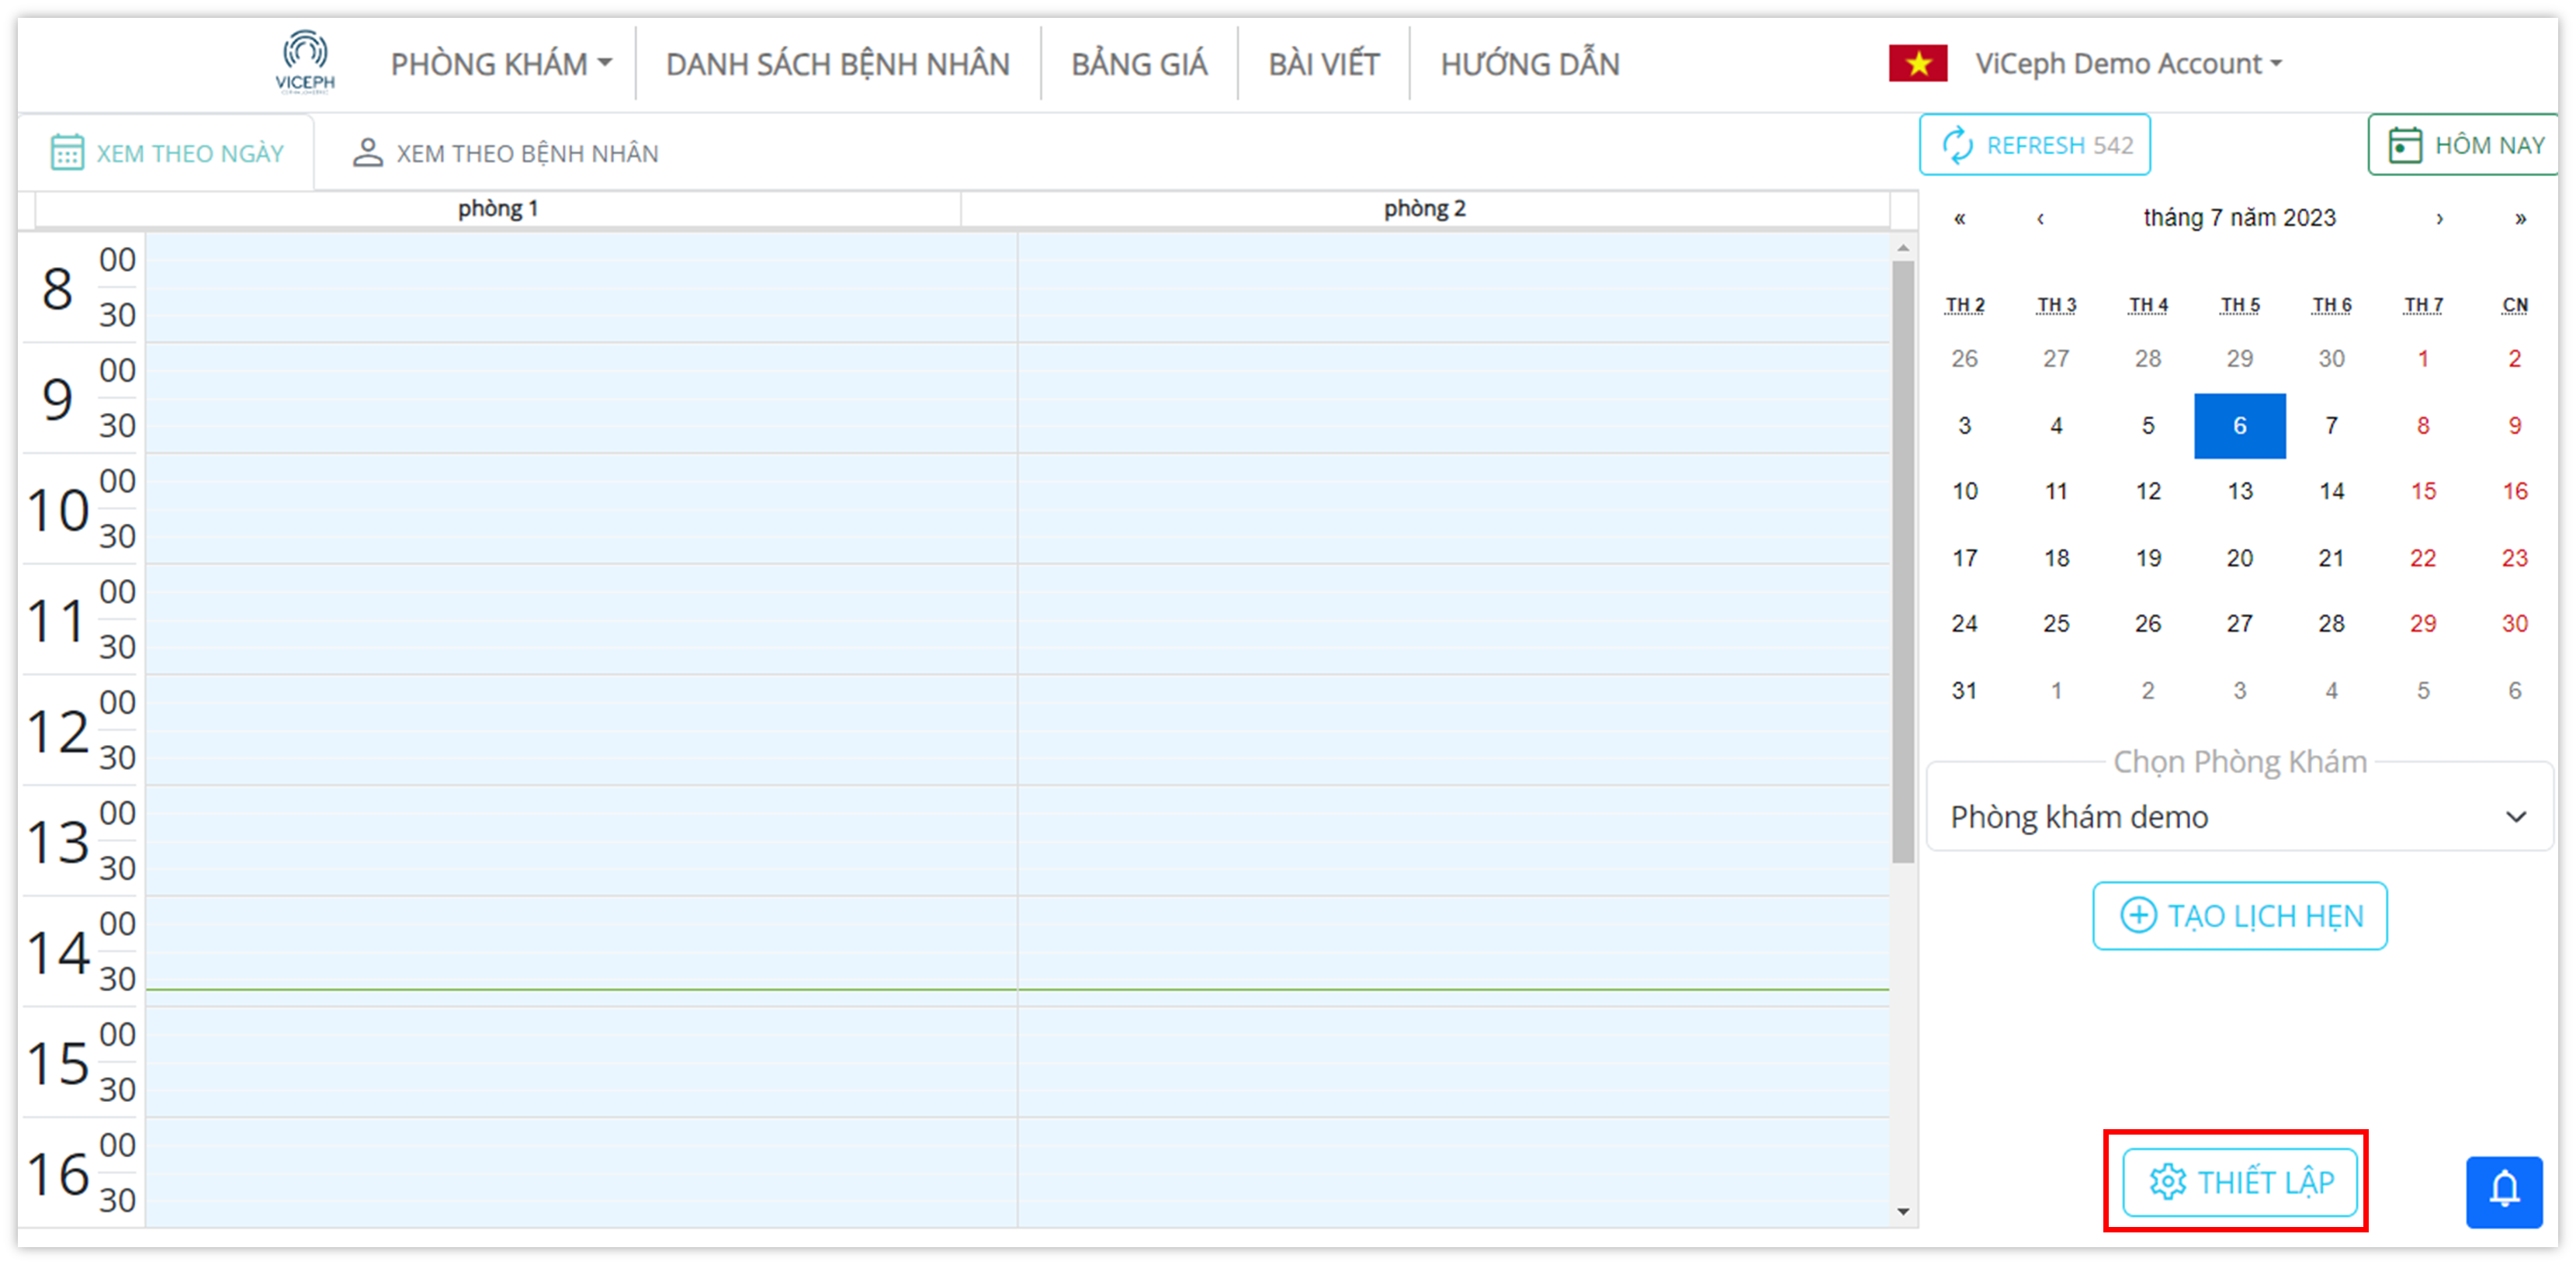
Task: Click the CN weekday header
Action: (x=2514, y=305)
